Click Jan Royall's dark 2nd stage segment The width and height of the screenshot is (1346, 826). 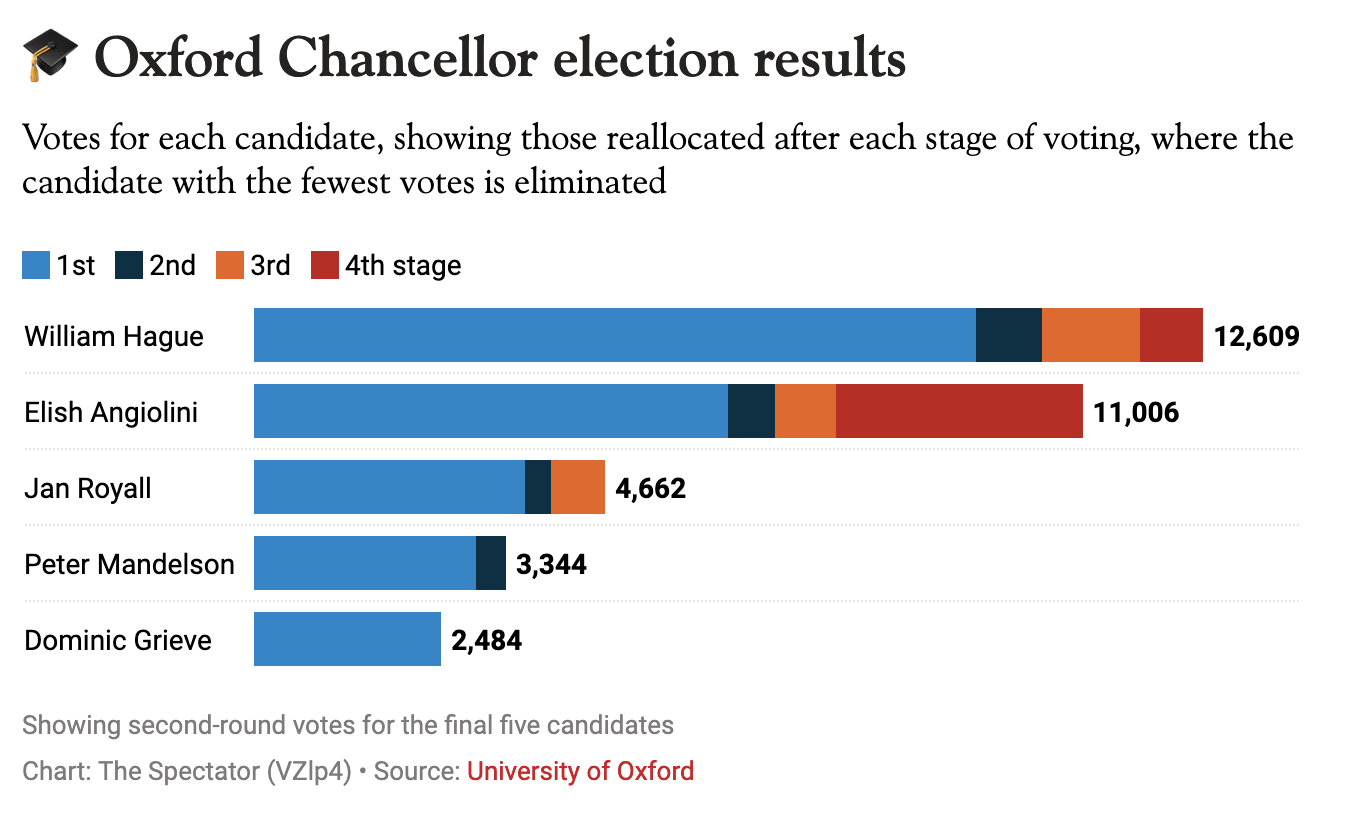(x=538, y=487)
